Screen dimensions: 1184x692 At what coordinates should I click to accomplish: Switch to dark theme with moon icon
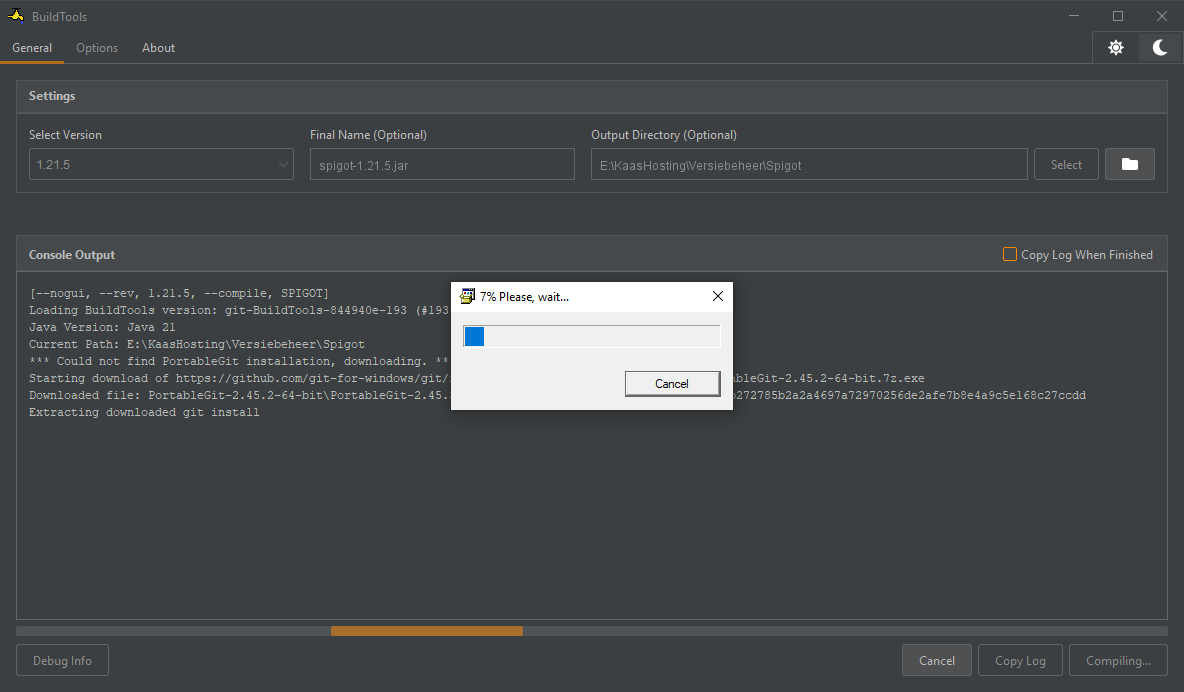(x=1160, y=48)
